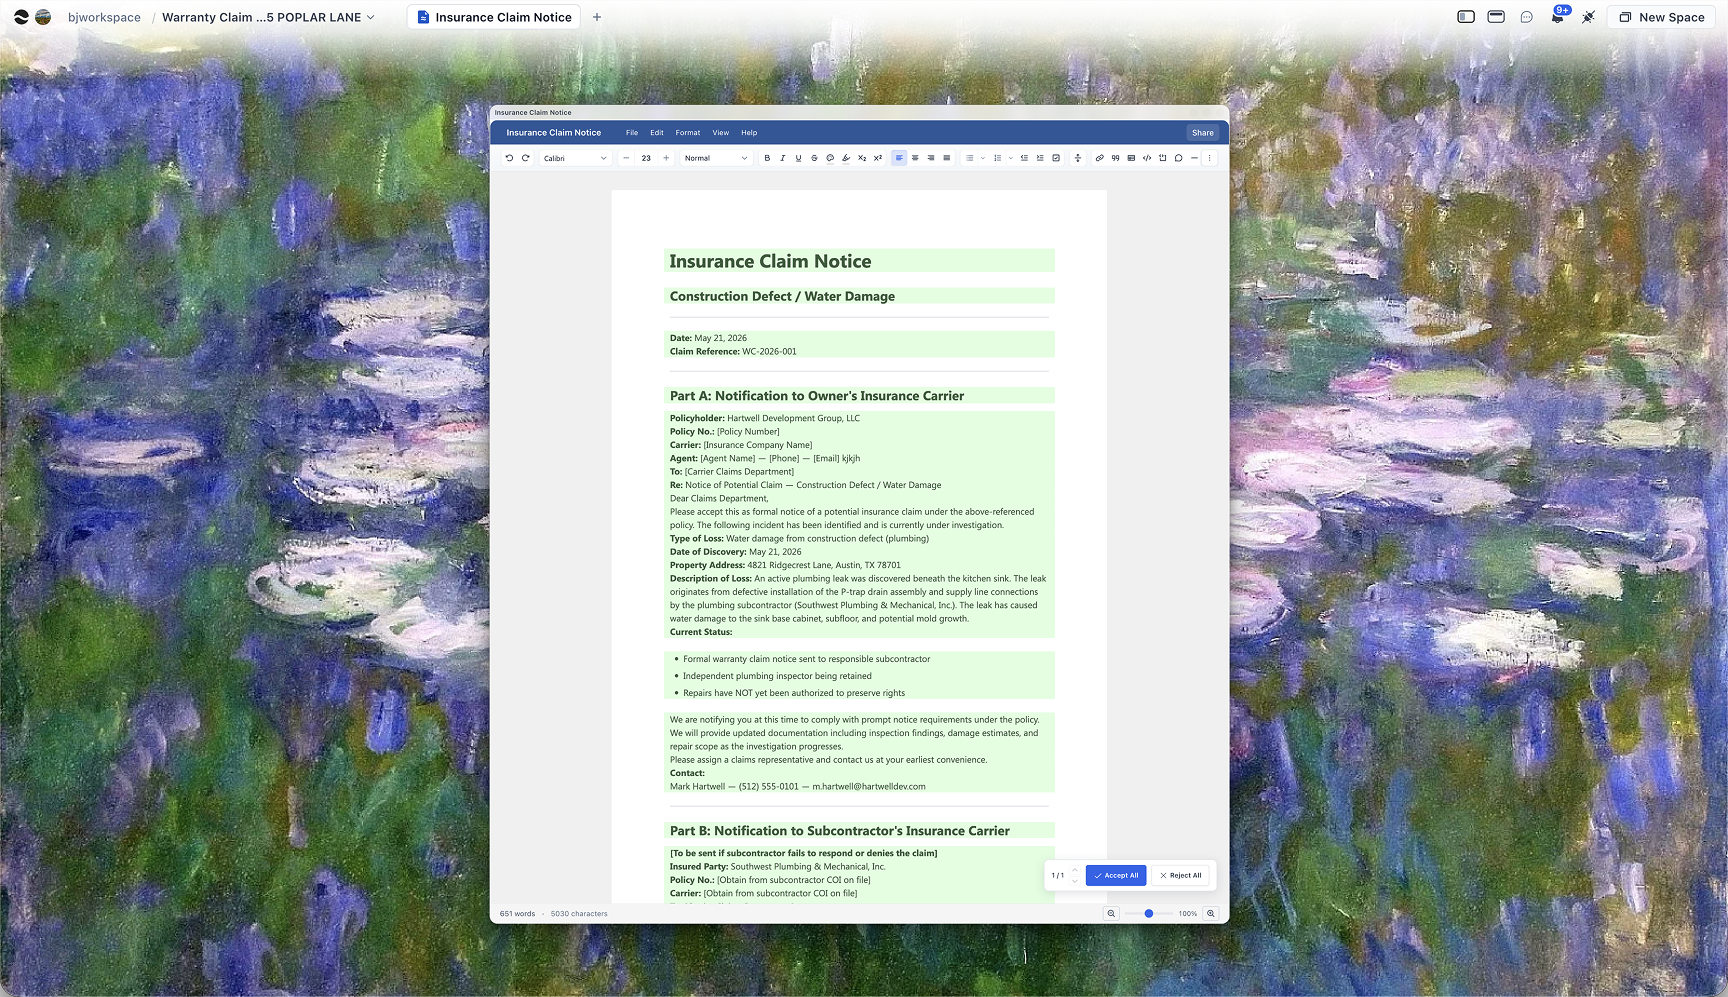Accept all suggested changes
Image resolution: width=1728 pixels, height=997 pixels.
tap(1116, 875)
